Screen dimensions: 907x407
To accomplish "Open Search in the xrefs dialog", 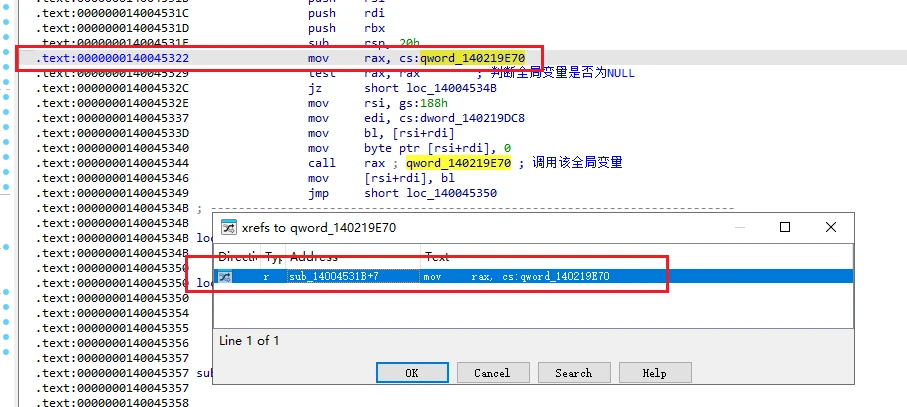I will point(574,373).
